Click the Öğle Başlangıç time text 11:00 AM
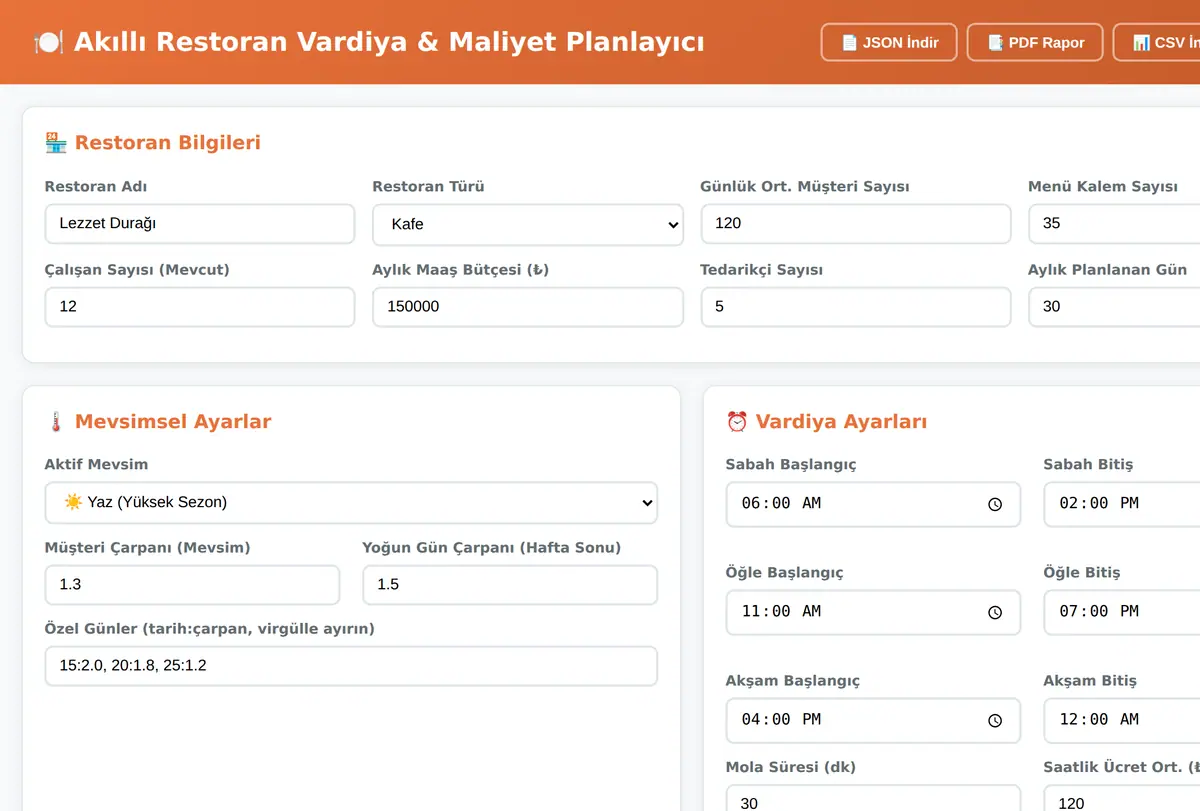 point(781,612)
